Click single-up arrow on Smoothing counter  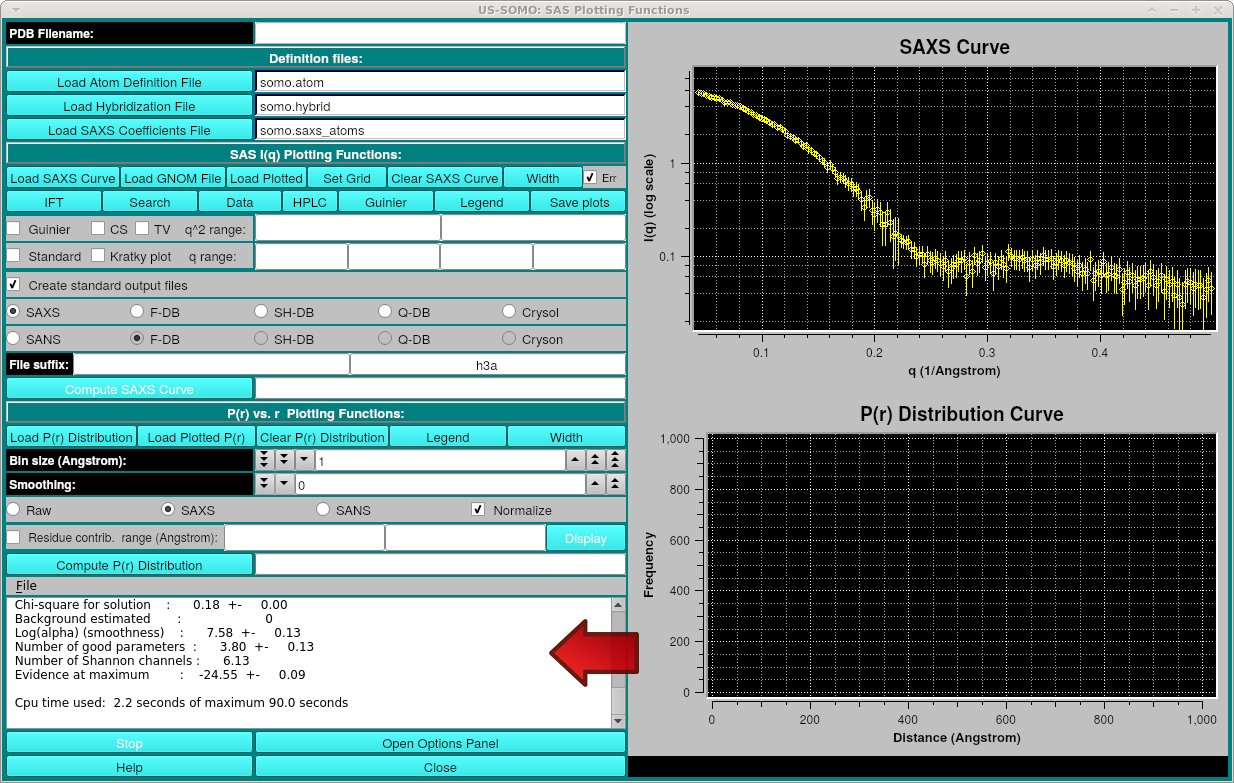point(596,484)
